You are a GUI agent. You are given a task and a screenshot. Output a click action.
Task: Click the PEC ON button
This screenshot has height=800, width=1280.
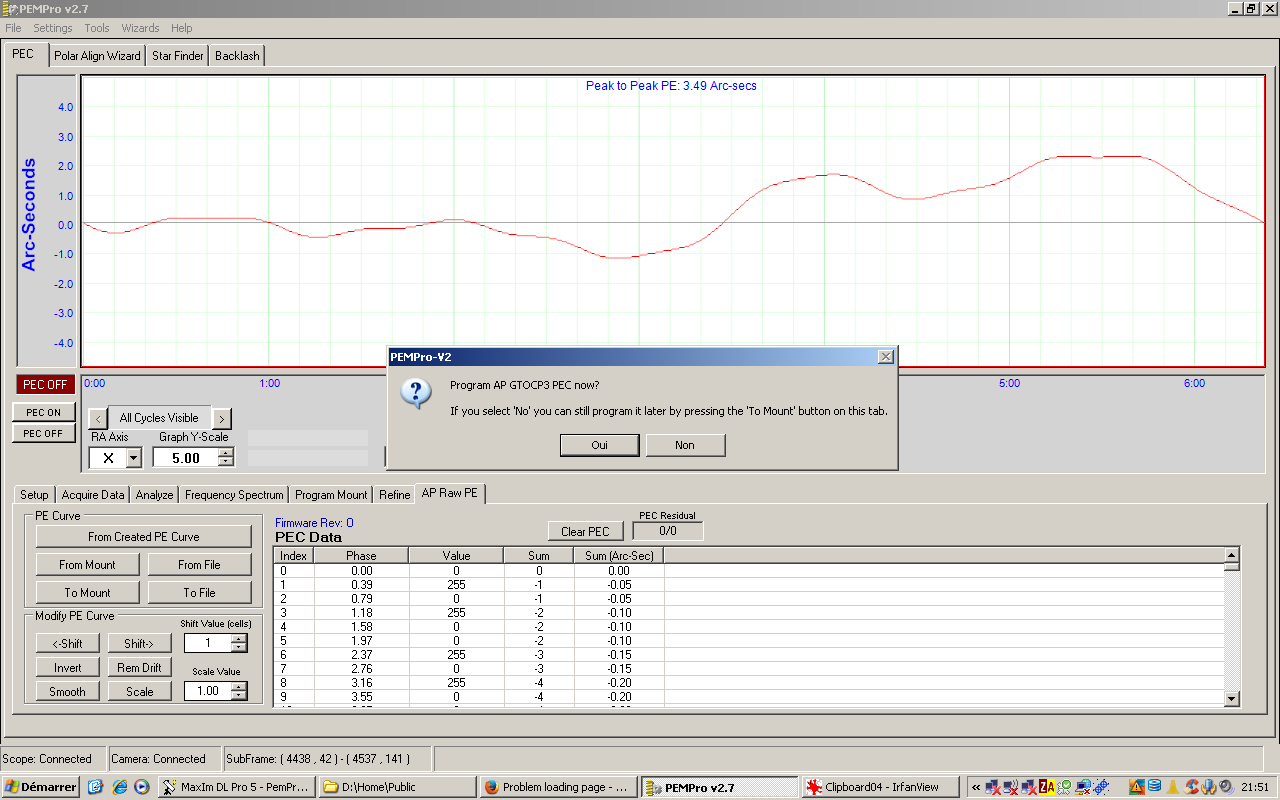pyautogui.click(x=43, y=412)
